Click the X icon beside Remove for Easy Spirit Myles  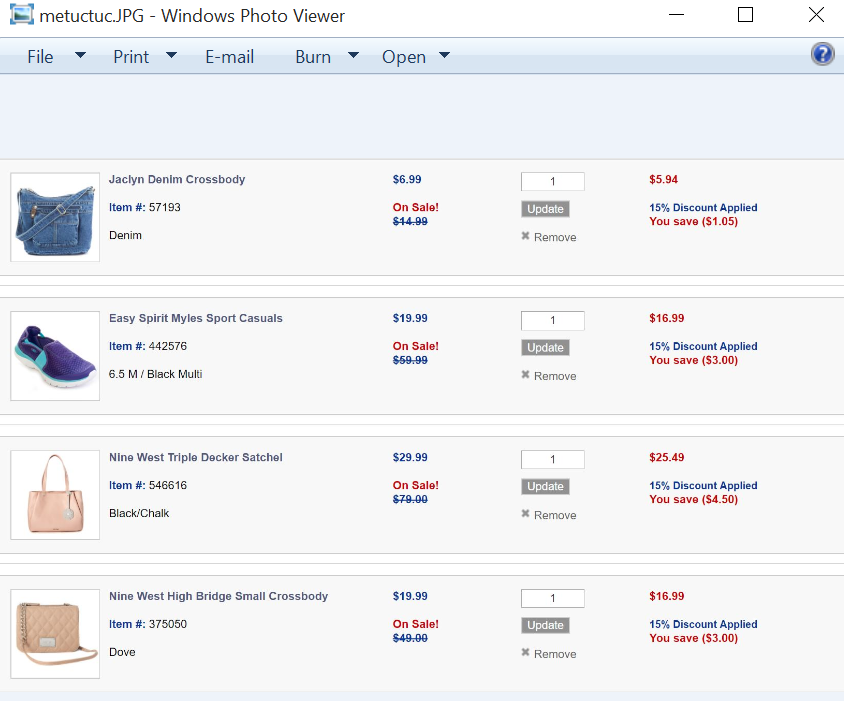click(x=525, y=375)
